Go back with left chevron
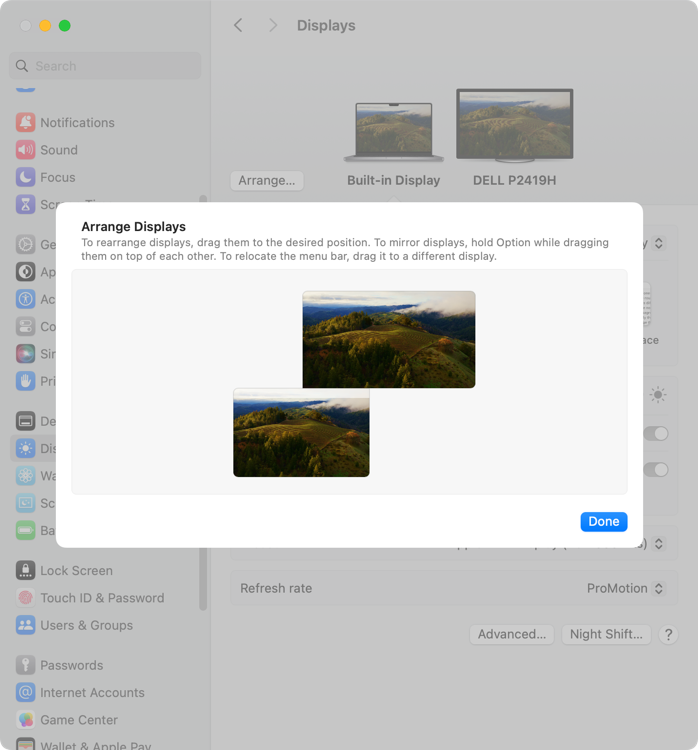698x750 pixels. coord(238,25)
